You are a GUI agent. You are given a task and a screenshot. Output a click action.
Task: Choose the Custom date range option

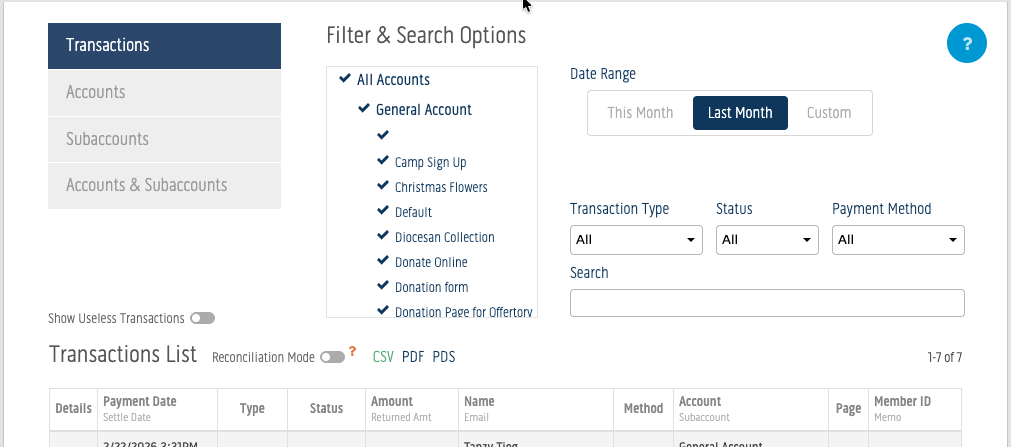(829, 113)
